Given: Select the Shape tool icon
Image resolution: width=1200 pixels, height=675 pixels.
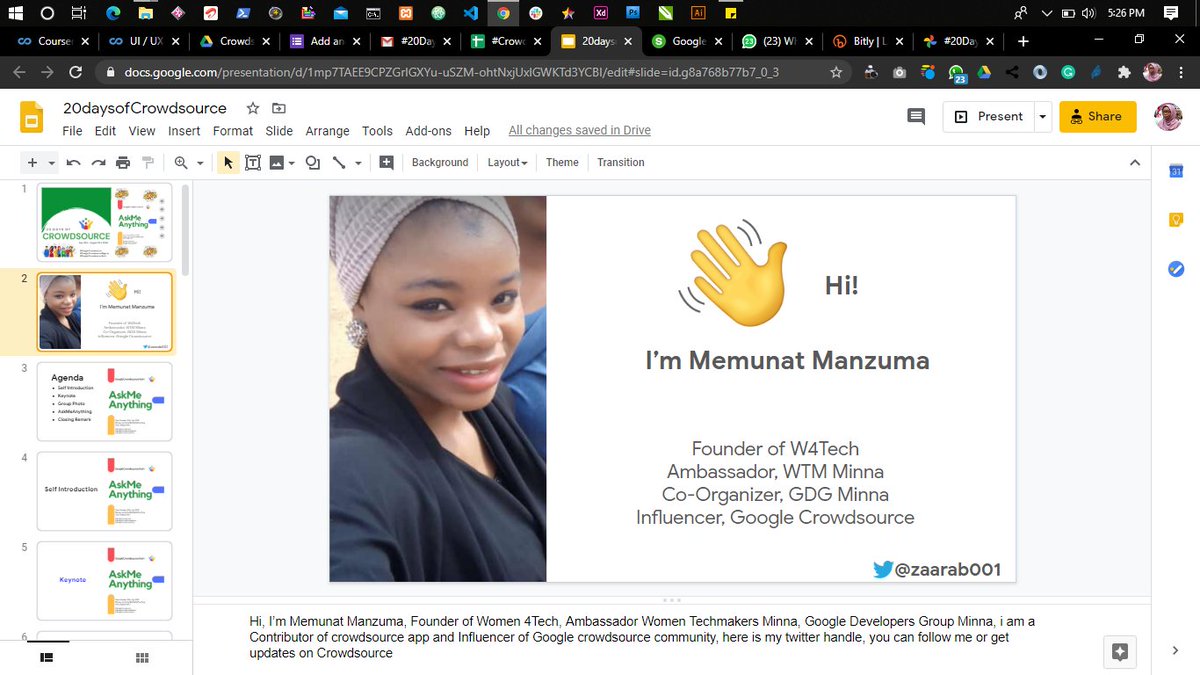Looking at the screenshot, I should pyautogui.click(x=313, y=162).
